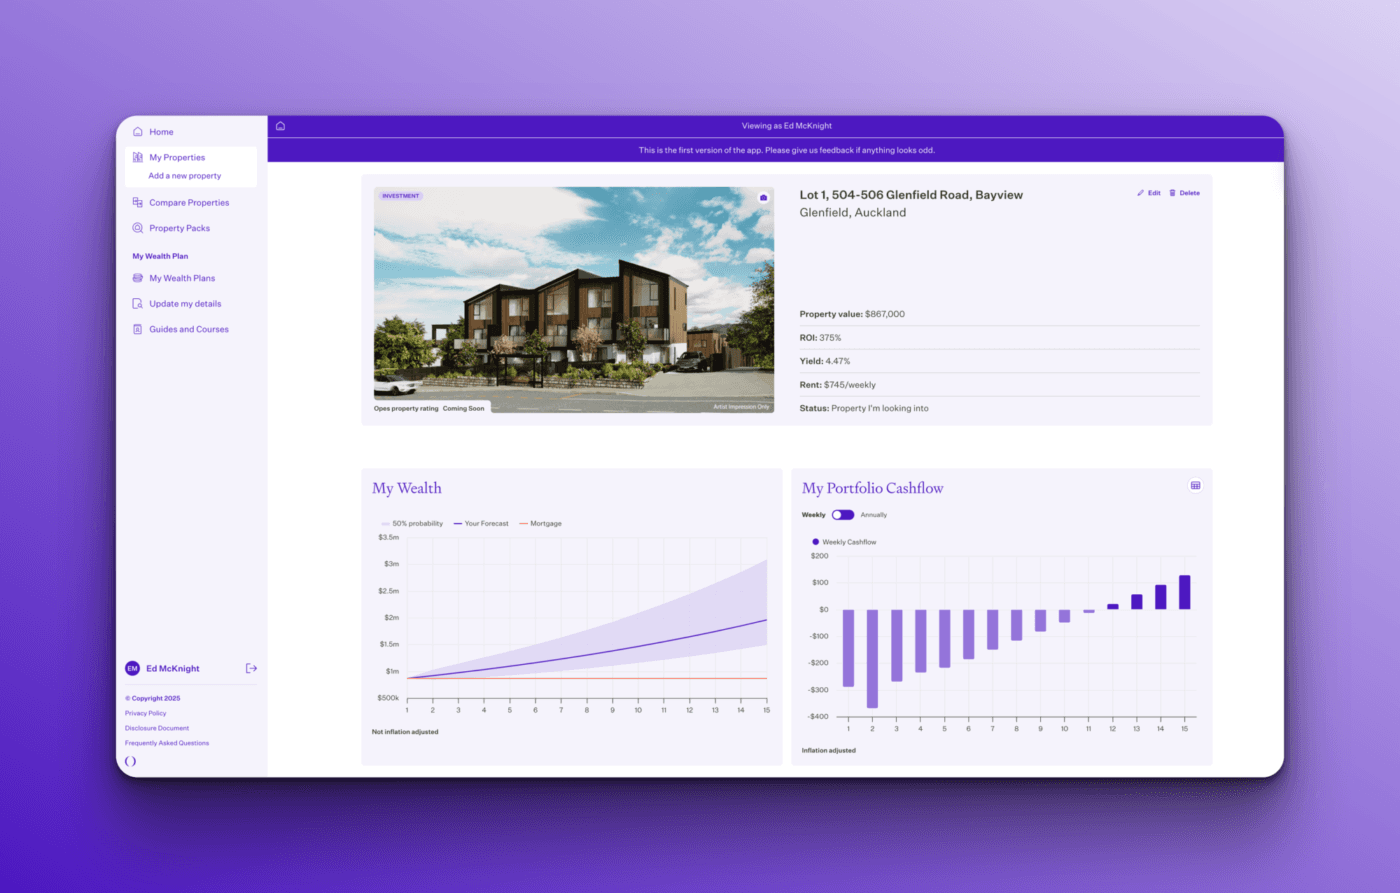Open the Privacy Policy link
Image resolution: width=1400 pixels, height=893 pixels.
coord(146,713)
